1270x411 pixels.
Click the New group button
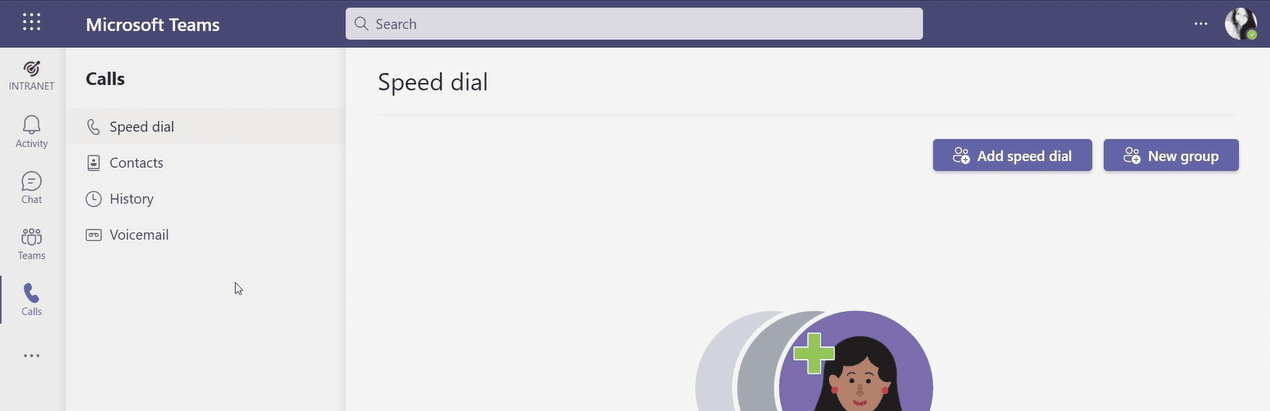[1171, 155]
